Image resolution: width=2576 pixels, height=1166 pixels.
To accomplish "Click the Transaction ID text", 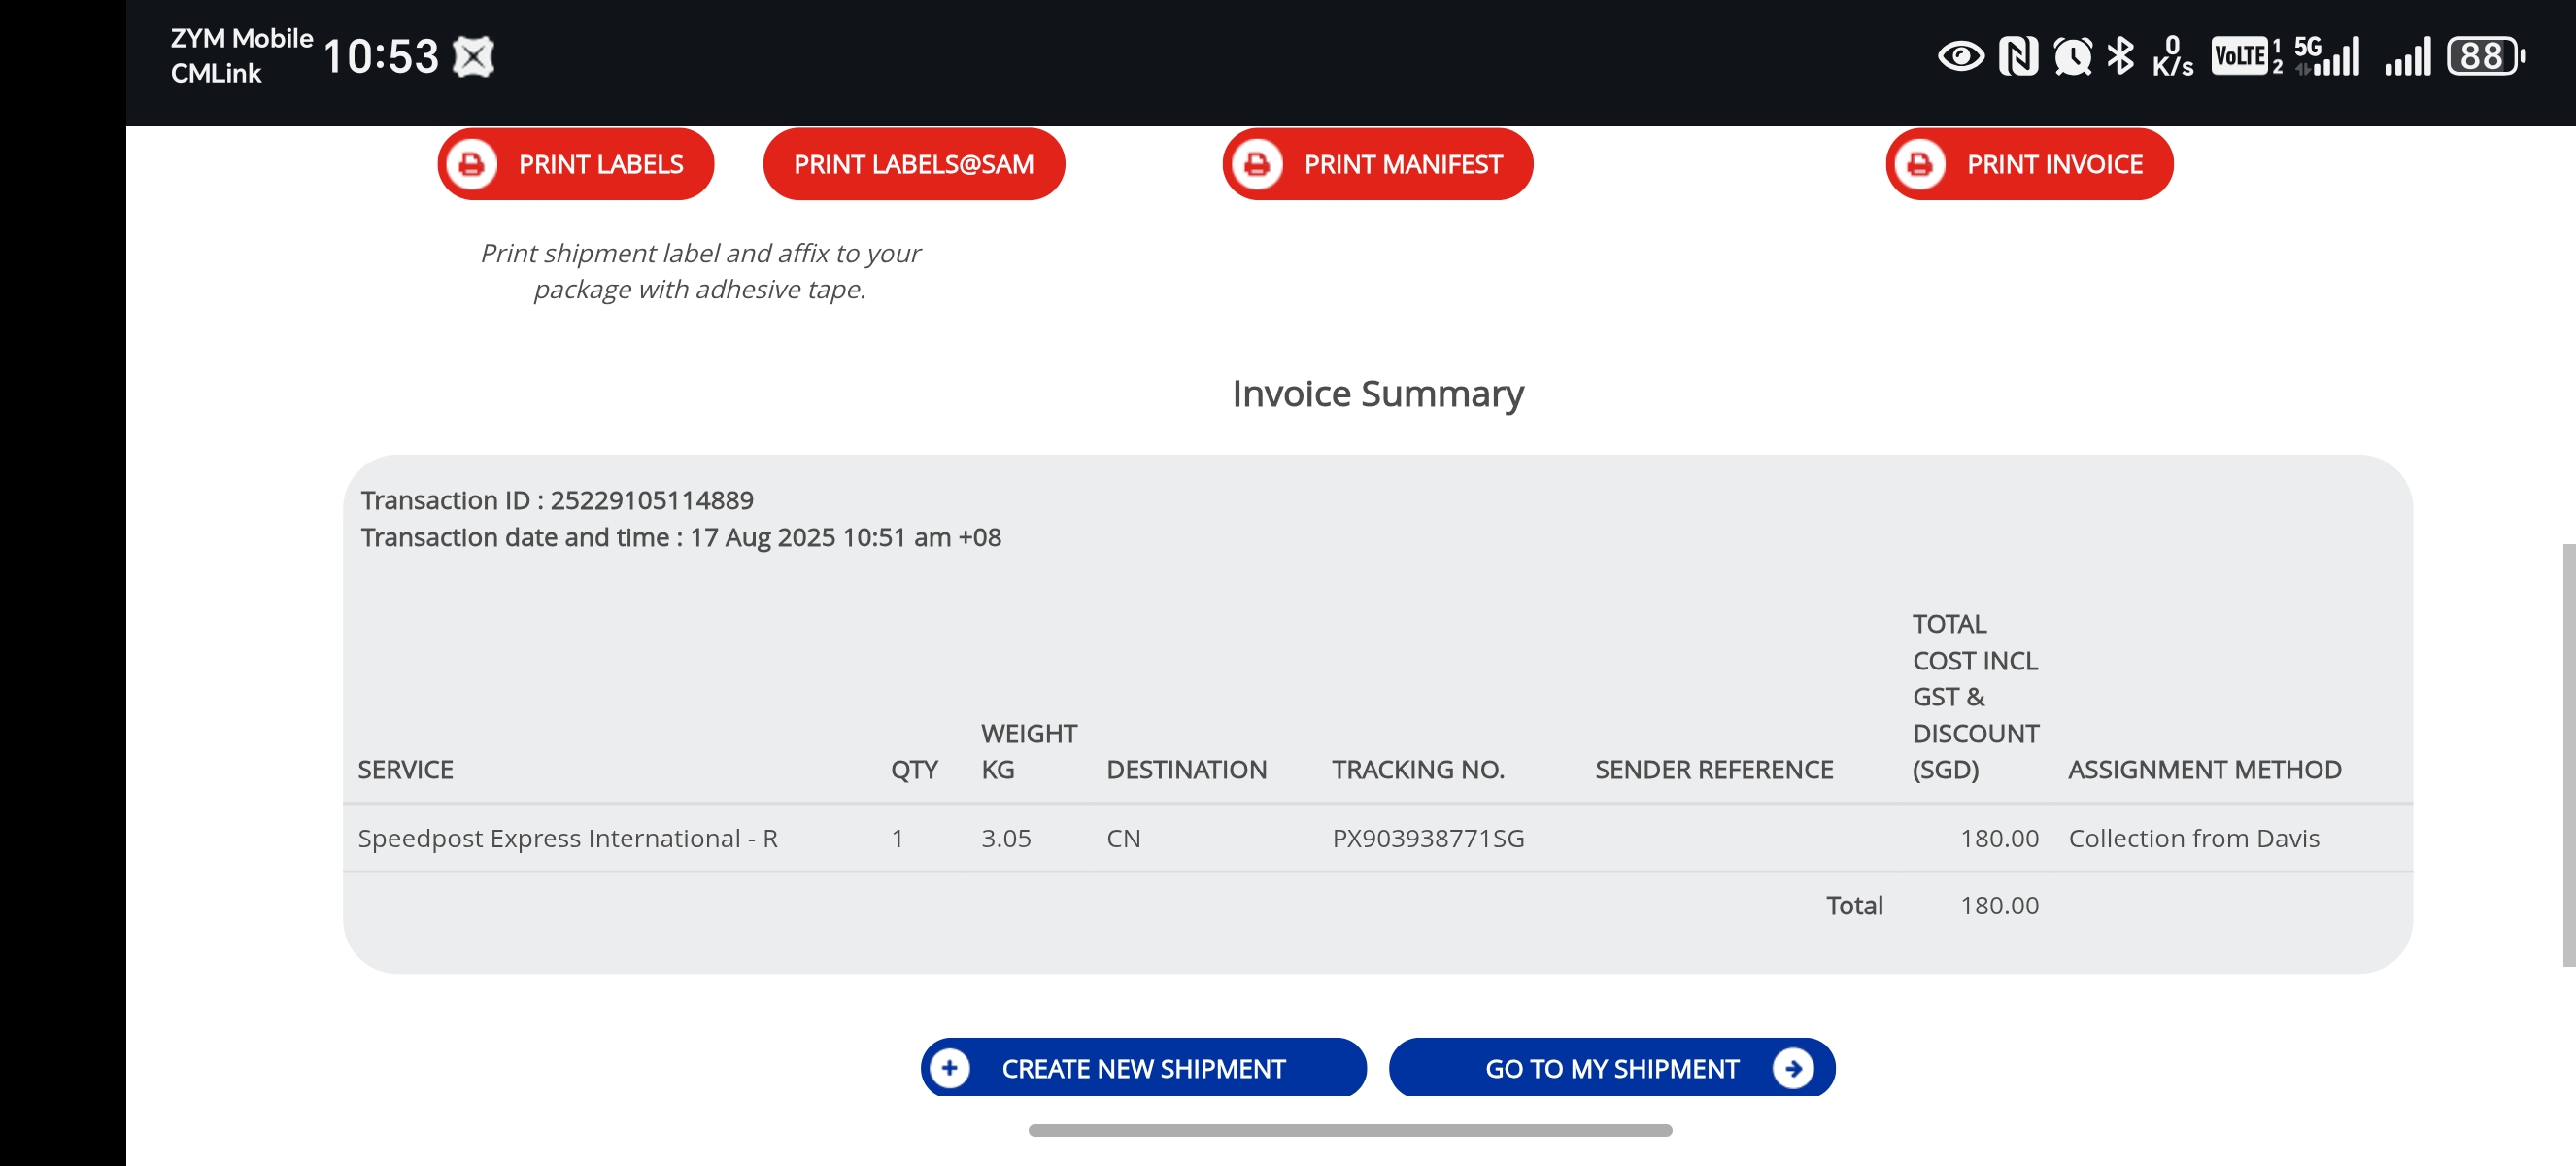I will click(x=557, y=500).
